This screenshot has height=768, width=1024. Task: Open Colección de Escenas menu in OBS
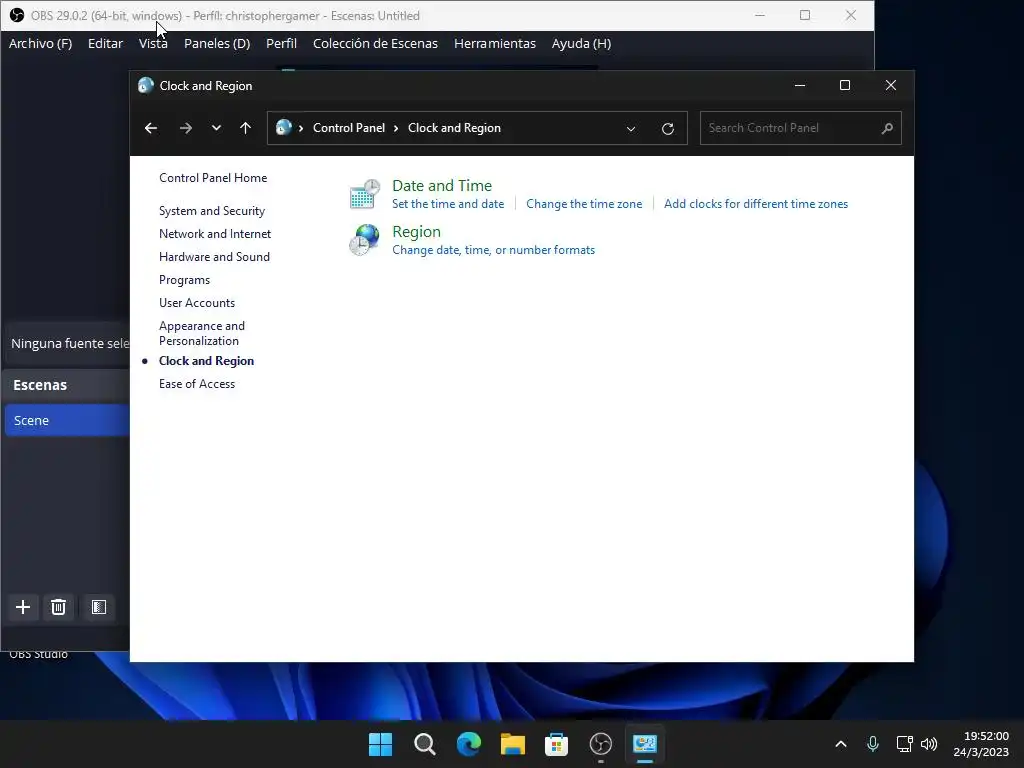(375, 43)
